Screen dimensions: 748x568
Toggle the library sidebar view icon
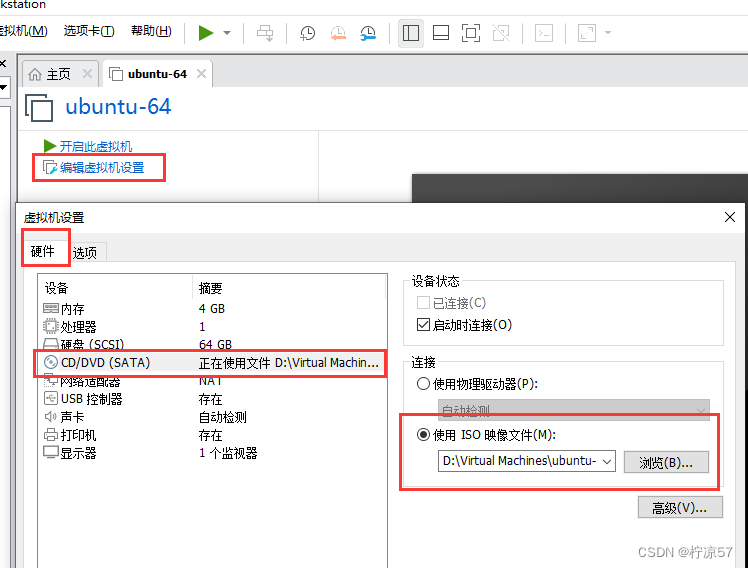(x=411, y=33)
